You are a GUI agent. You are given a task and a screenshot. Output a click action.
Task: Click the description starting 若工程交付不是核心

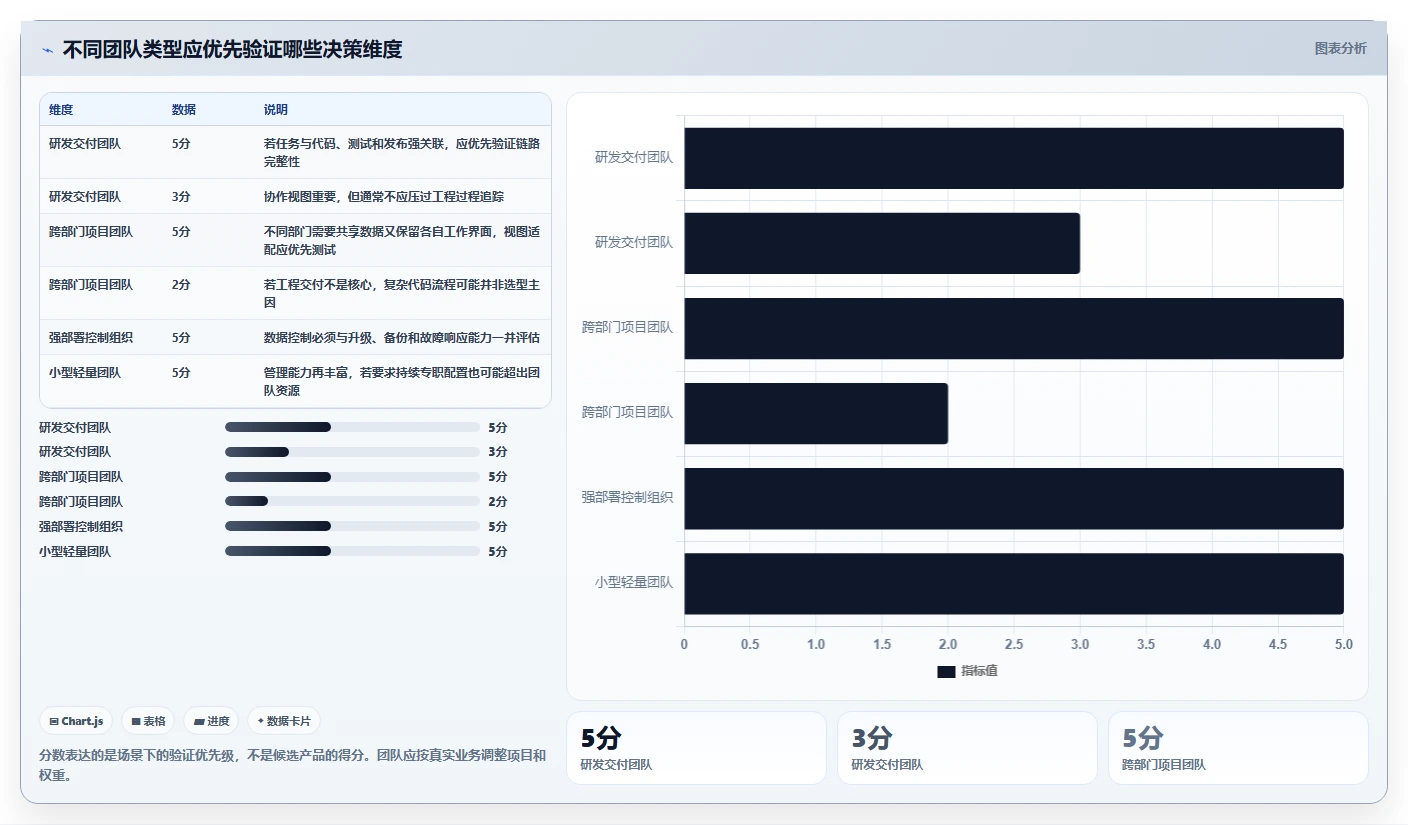(x=402, y=293)
